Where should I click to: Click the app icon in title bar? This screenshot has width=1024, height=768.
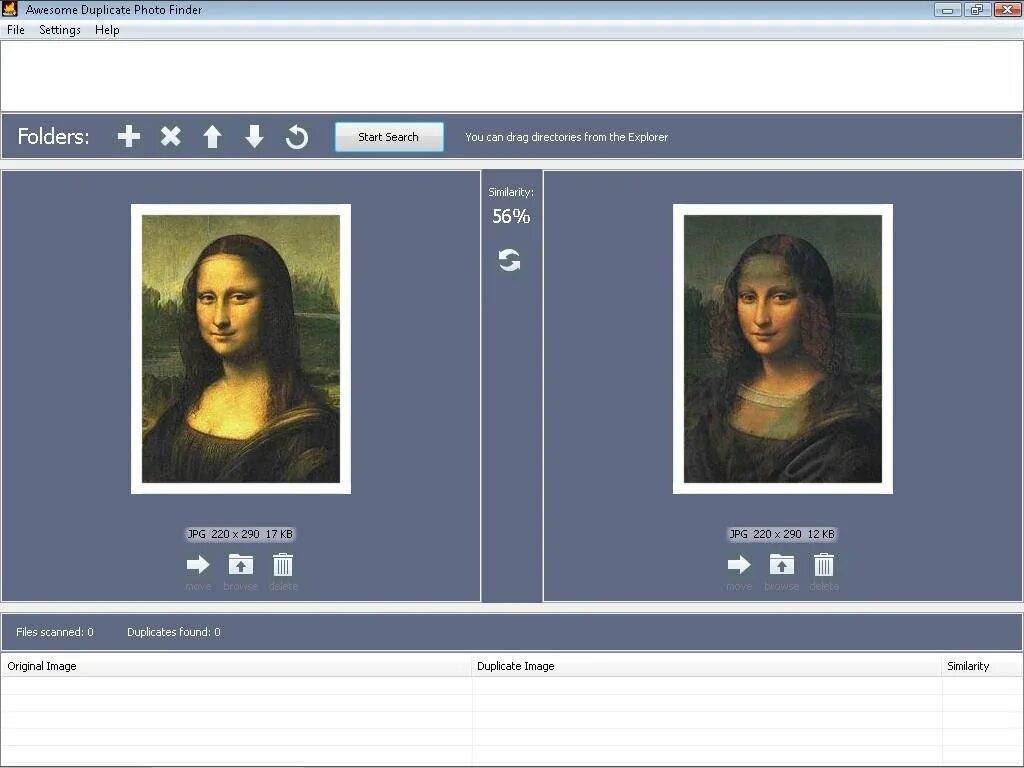coord(10,9)
